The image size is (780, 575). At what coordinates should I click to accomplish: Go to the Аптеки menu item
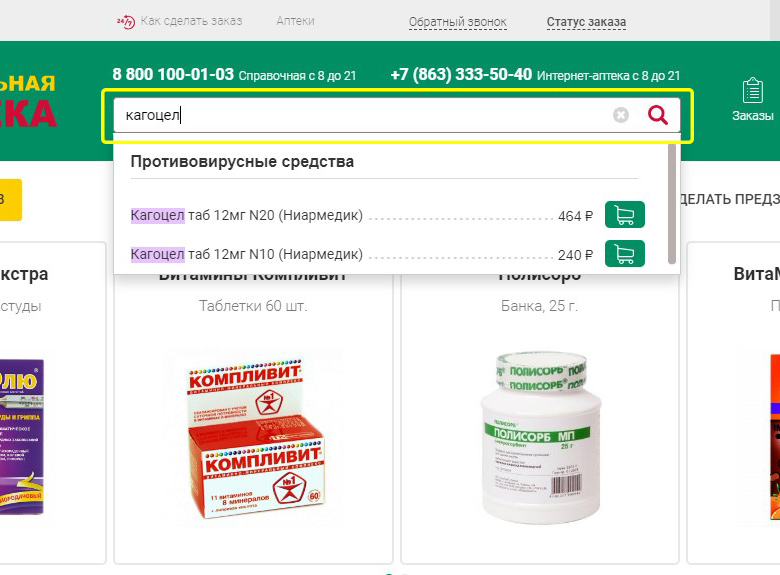[295, 21]
